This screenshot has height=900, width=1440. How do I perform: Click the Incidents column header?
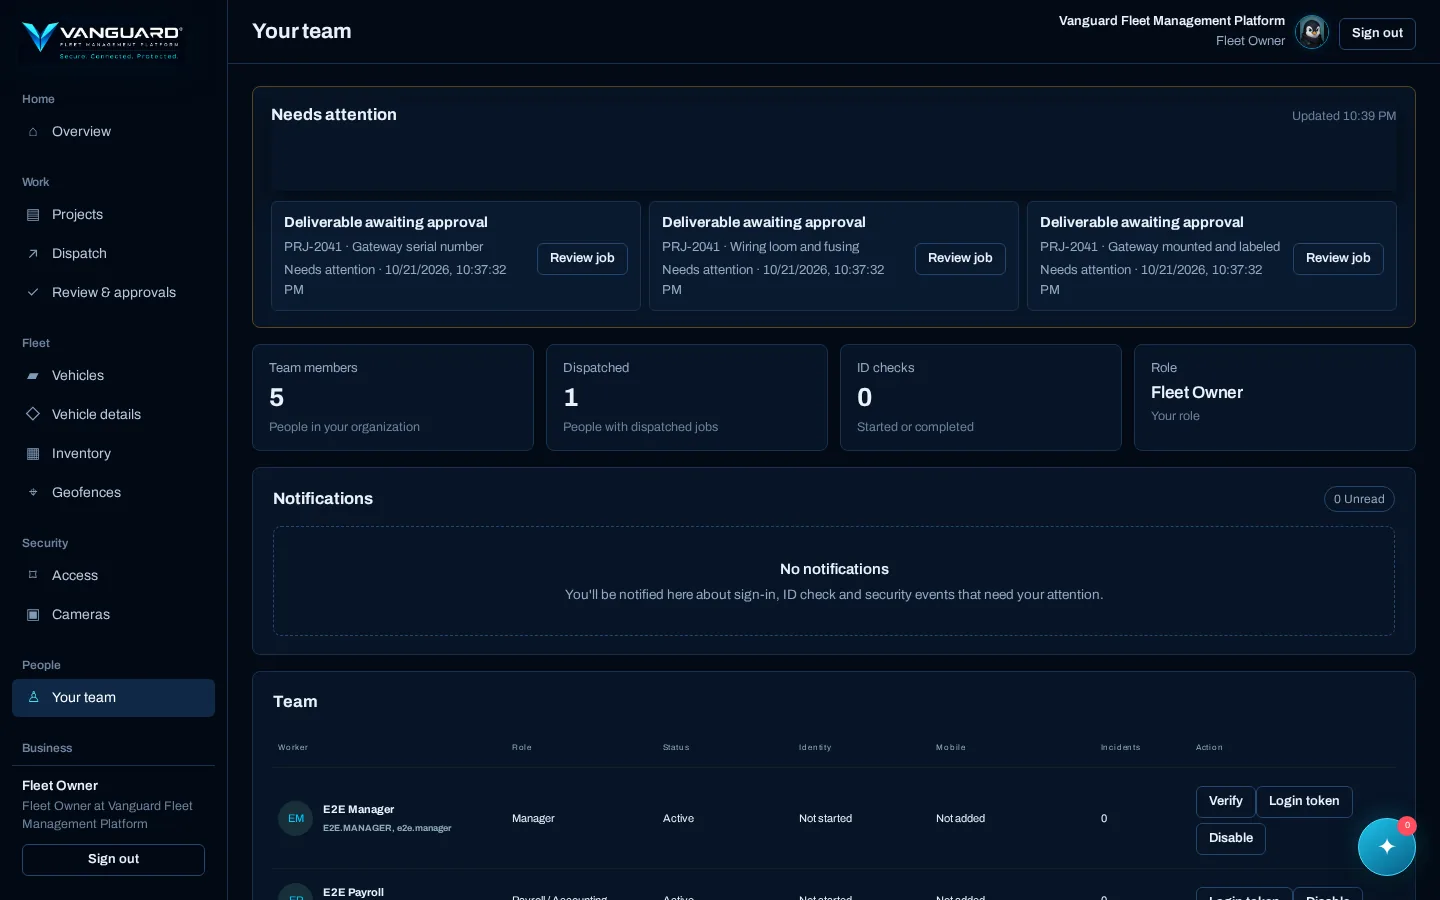pyautogui.click(x=1120, y=748)
